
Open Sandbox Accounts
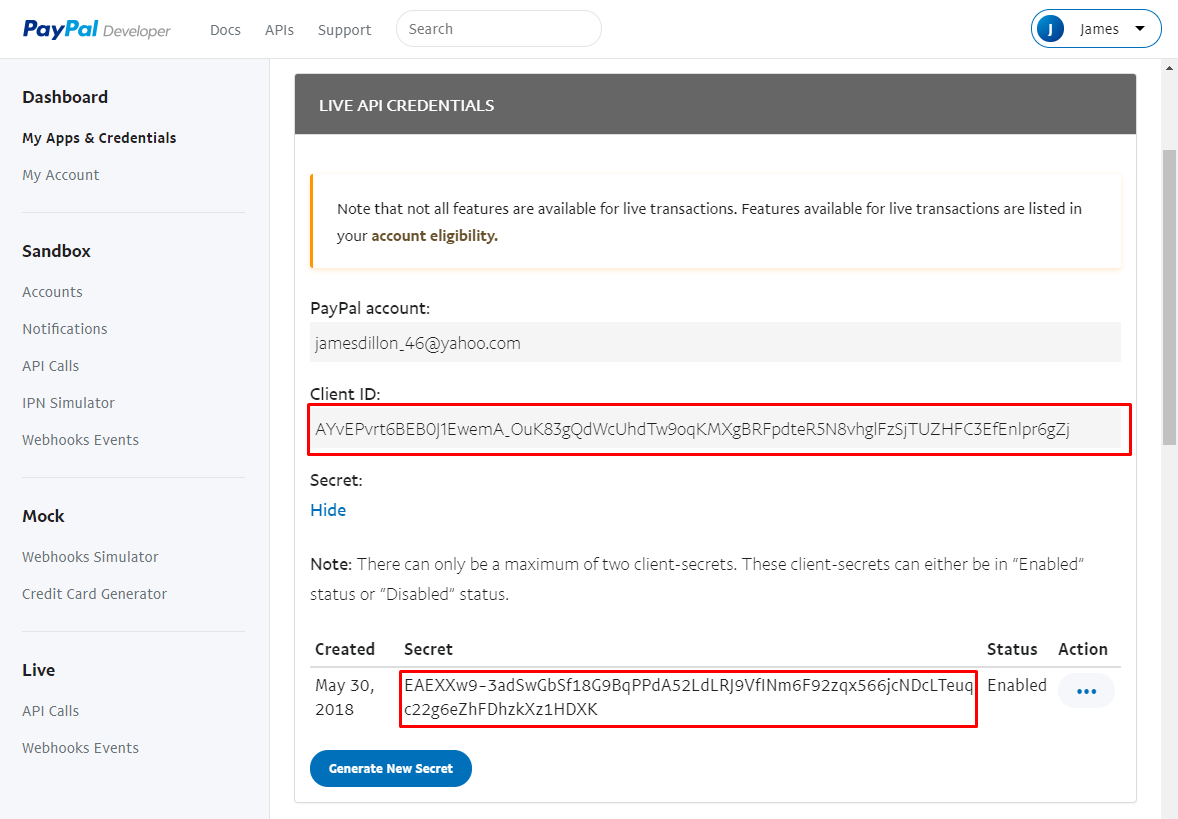point(53,292)
